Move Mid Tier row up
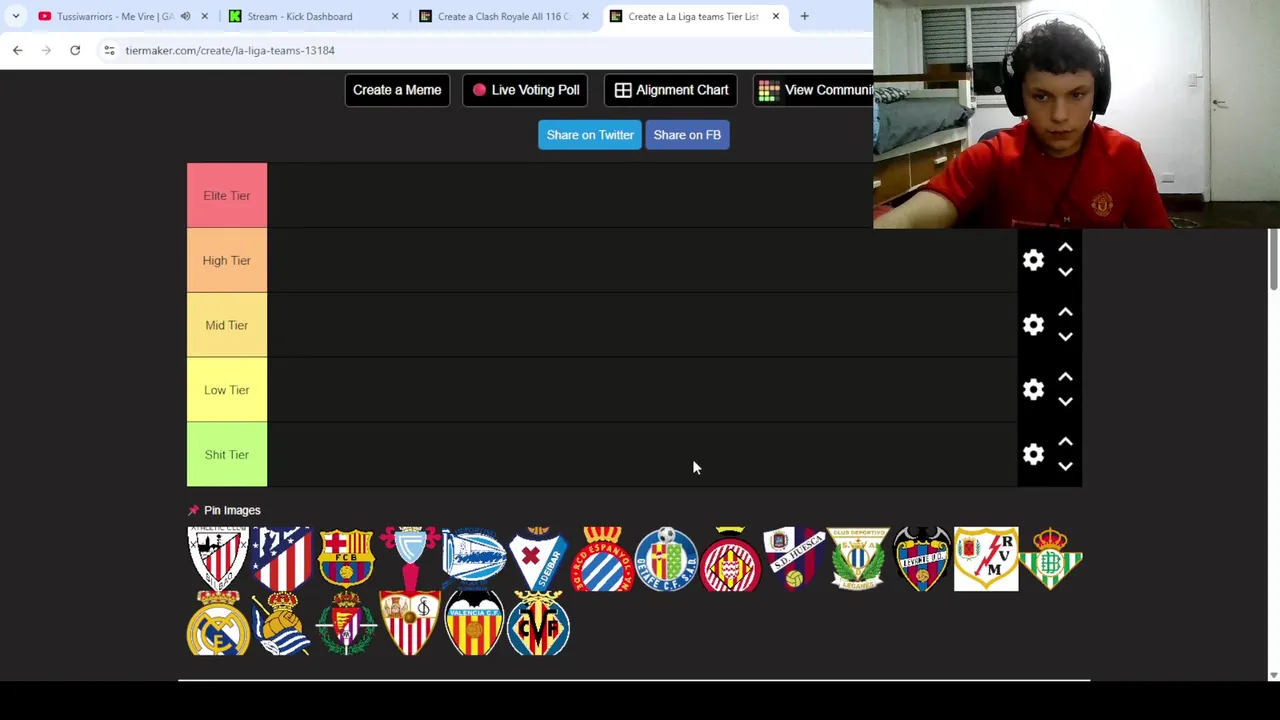1280x720 pixels. [x=1065, y=312]
